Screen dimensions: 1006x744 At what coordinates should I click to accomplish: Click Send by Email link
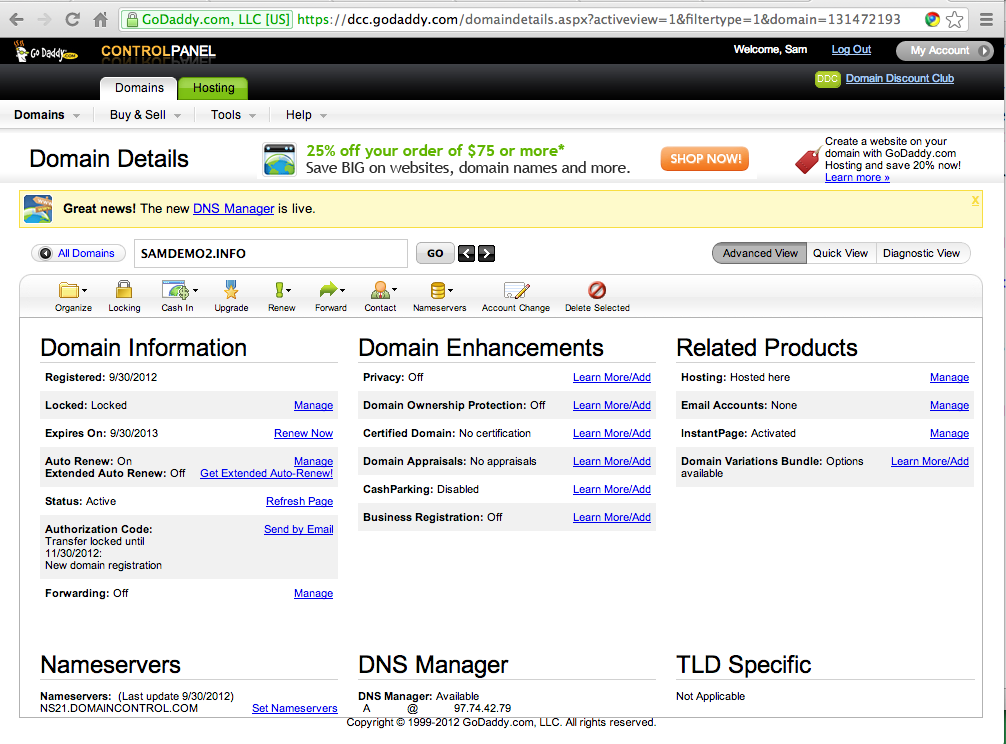click(298, 529)
